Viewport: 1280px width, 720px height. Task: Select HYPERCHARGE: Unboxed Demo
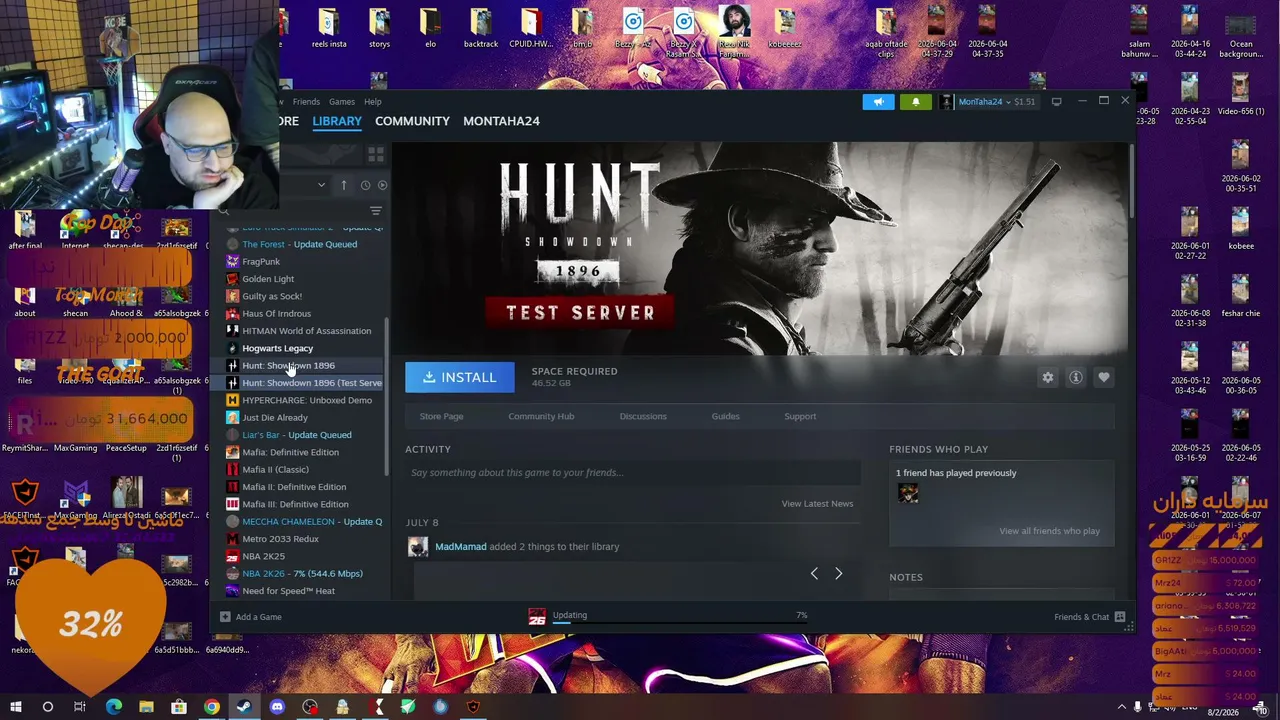(x=306, y=400)
